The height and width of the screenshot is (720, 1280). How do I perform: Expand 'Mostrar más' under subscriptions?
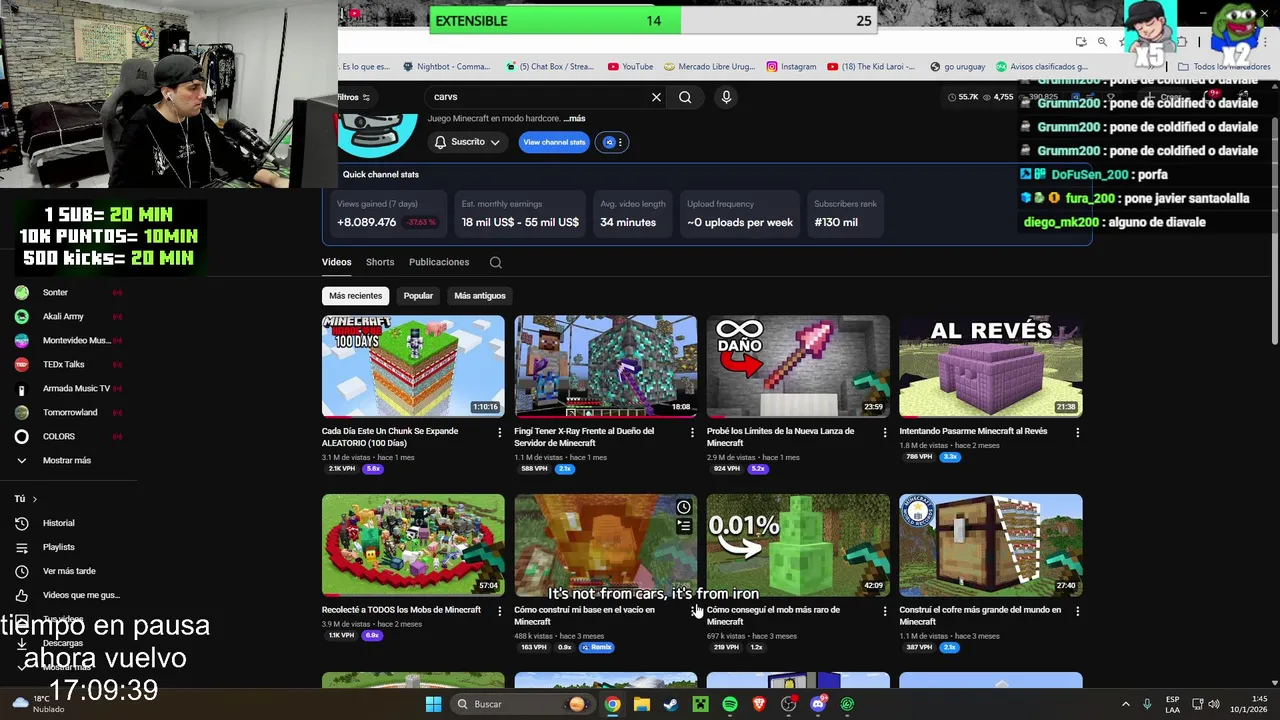(69, 460)
